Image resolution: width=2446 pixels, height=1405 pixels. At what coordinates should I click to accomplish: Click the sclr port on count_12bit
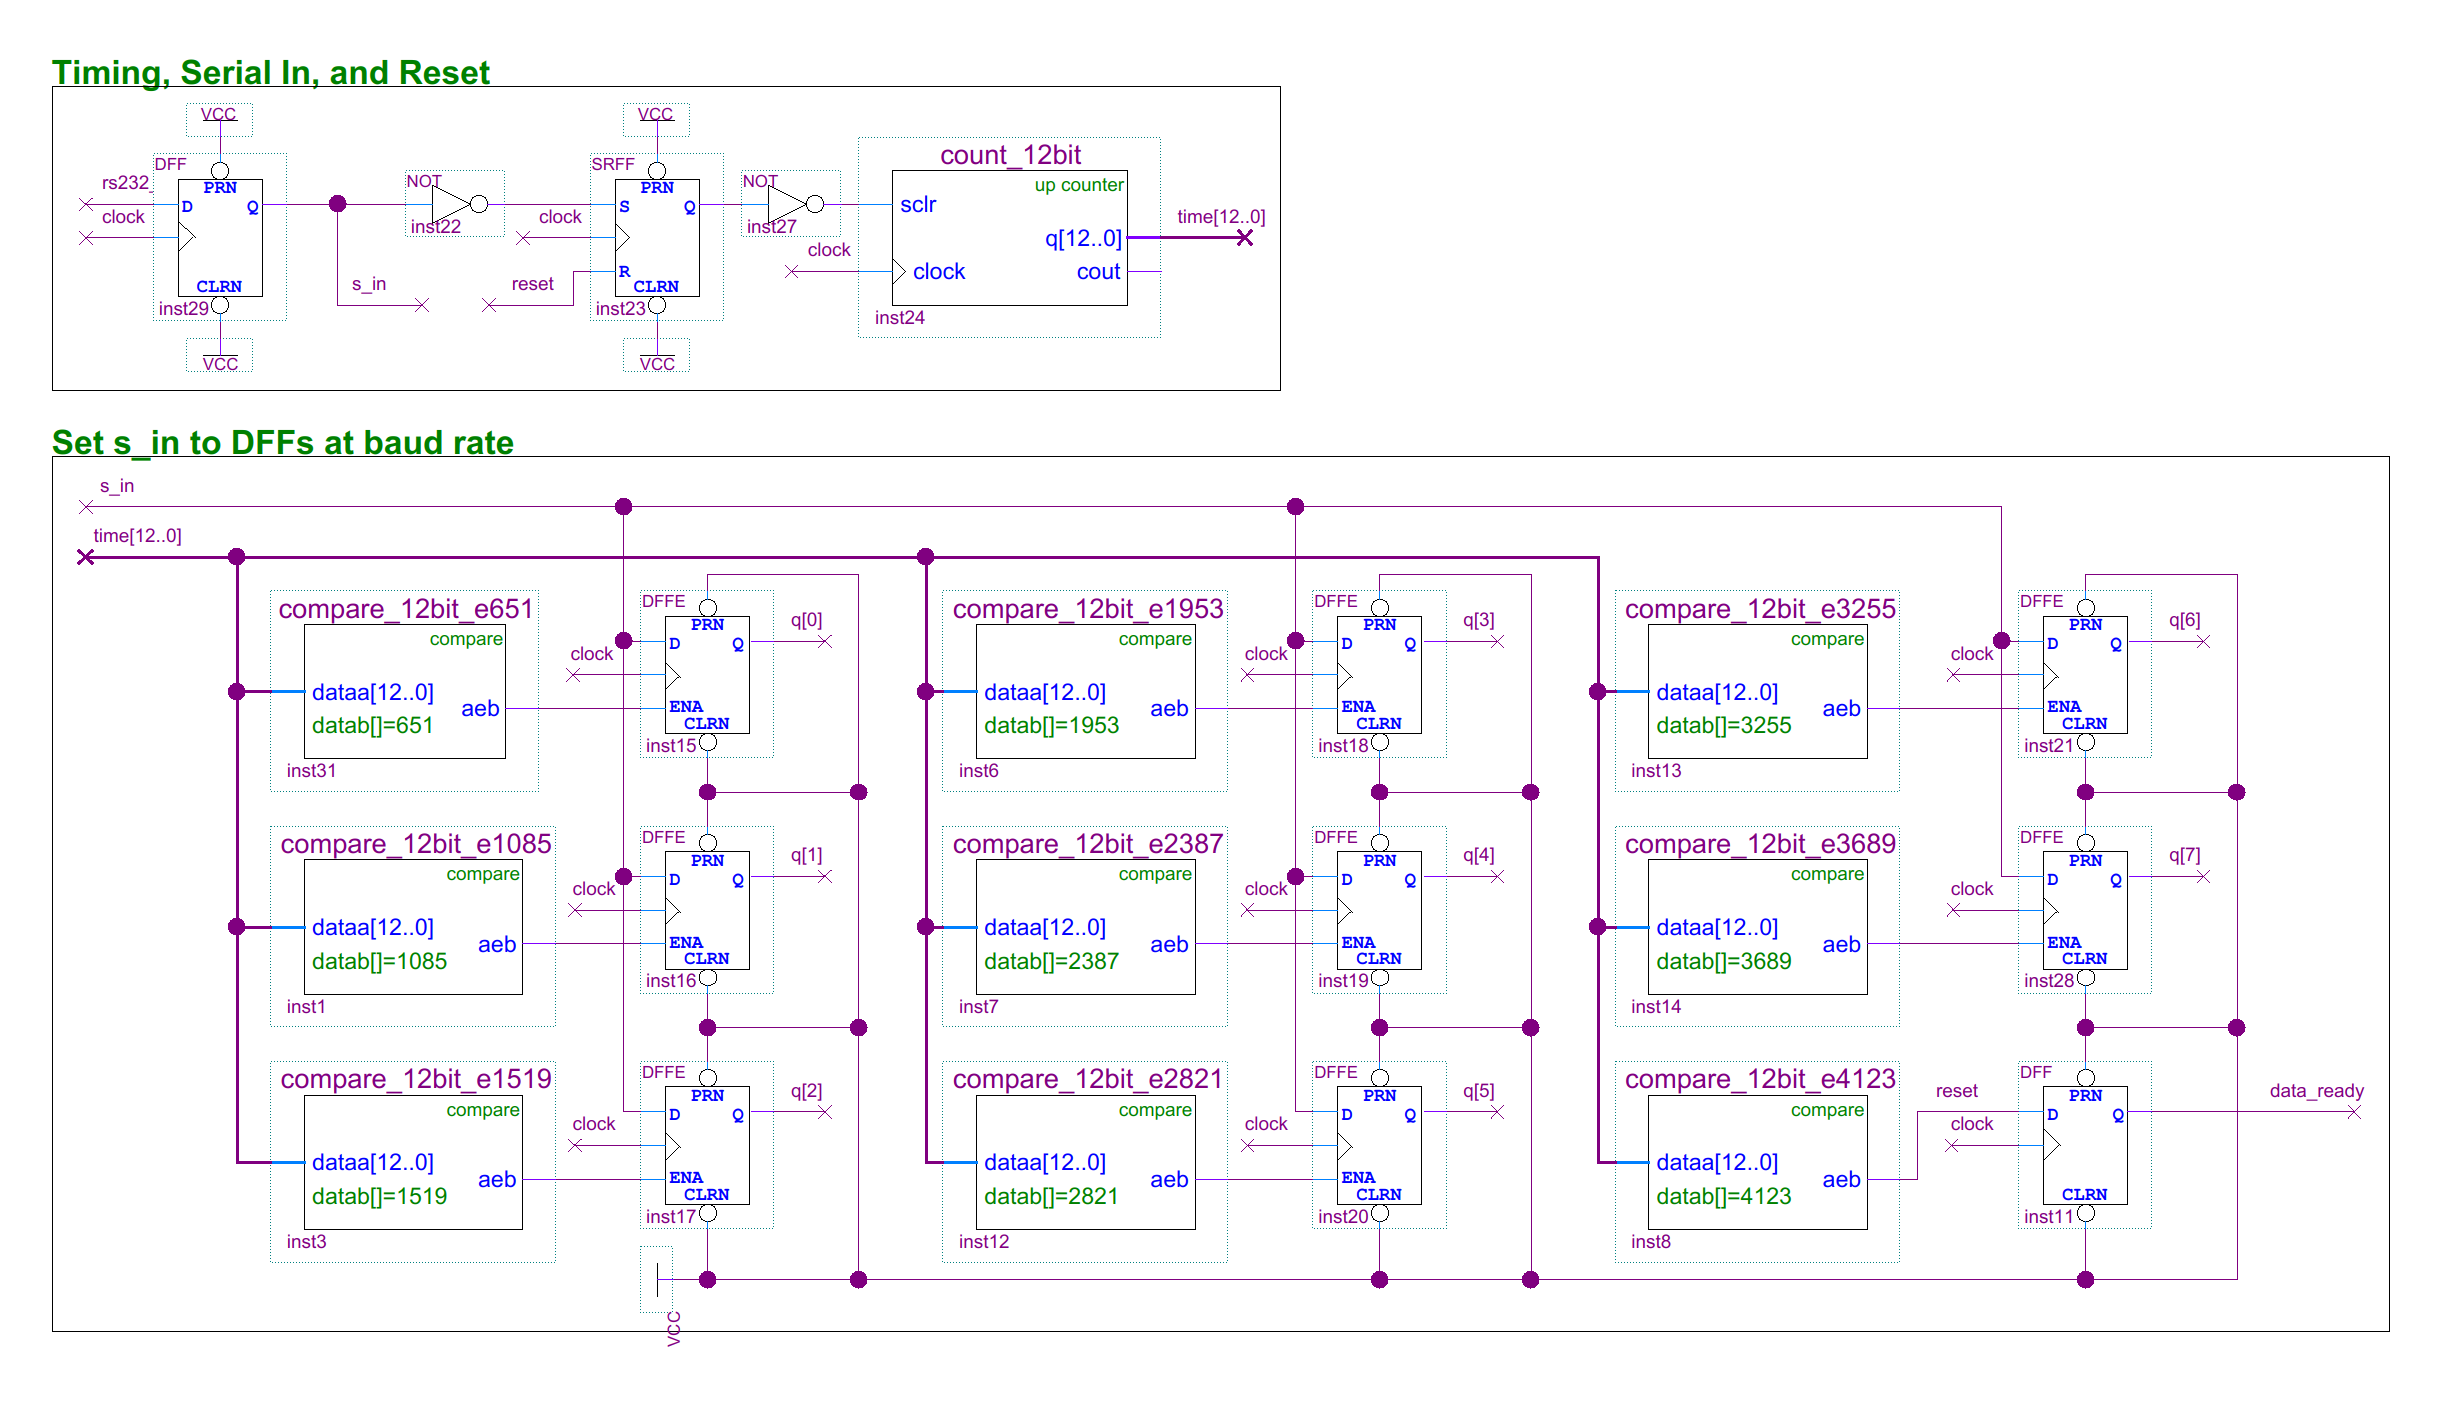pyautogui.click(x=918, y=204)
